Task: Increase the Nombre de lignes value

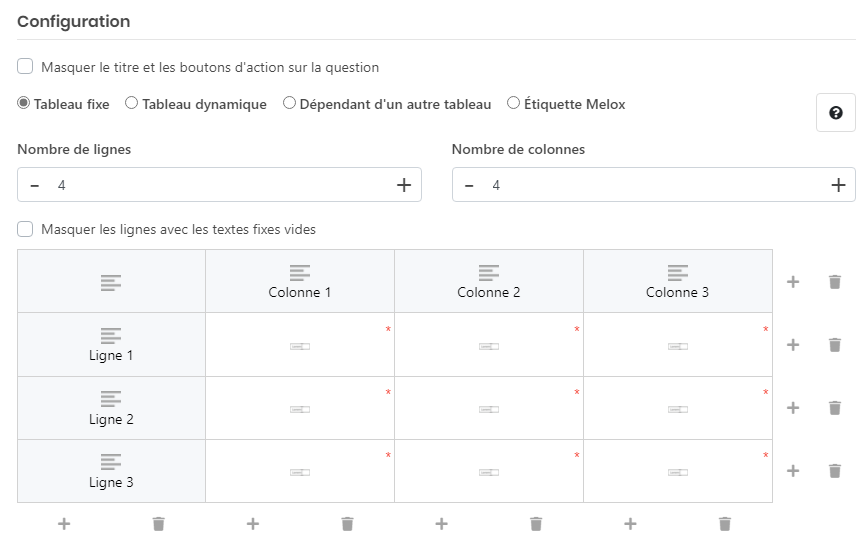Action: (404, 185)
